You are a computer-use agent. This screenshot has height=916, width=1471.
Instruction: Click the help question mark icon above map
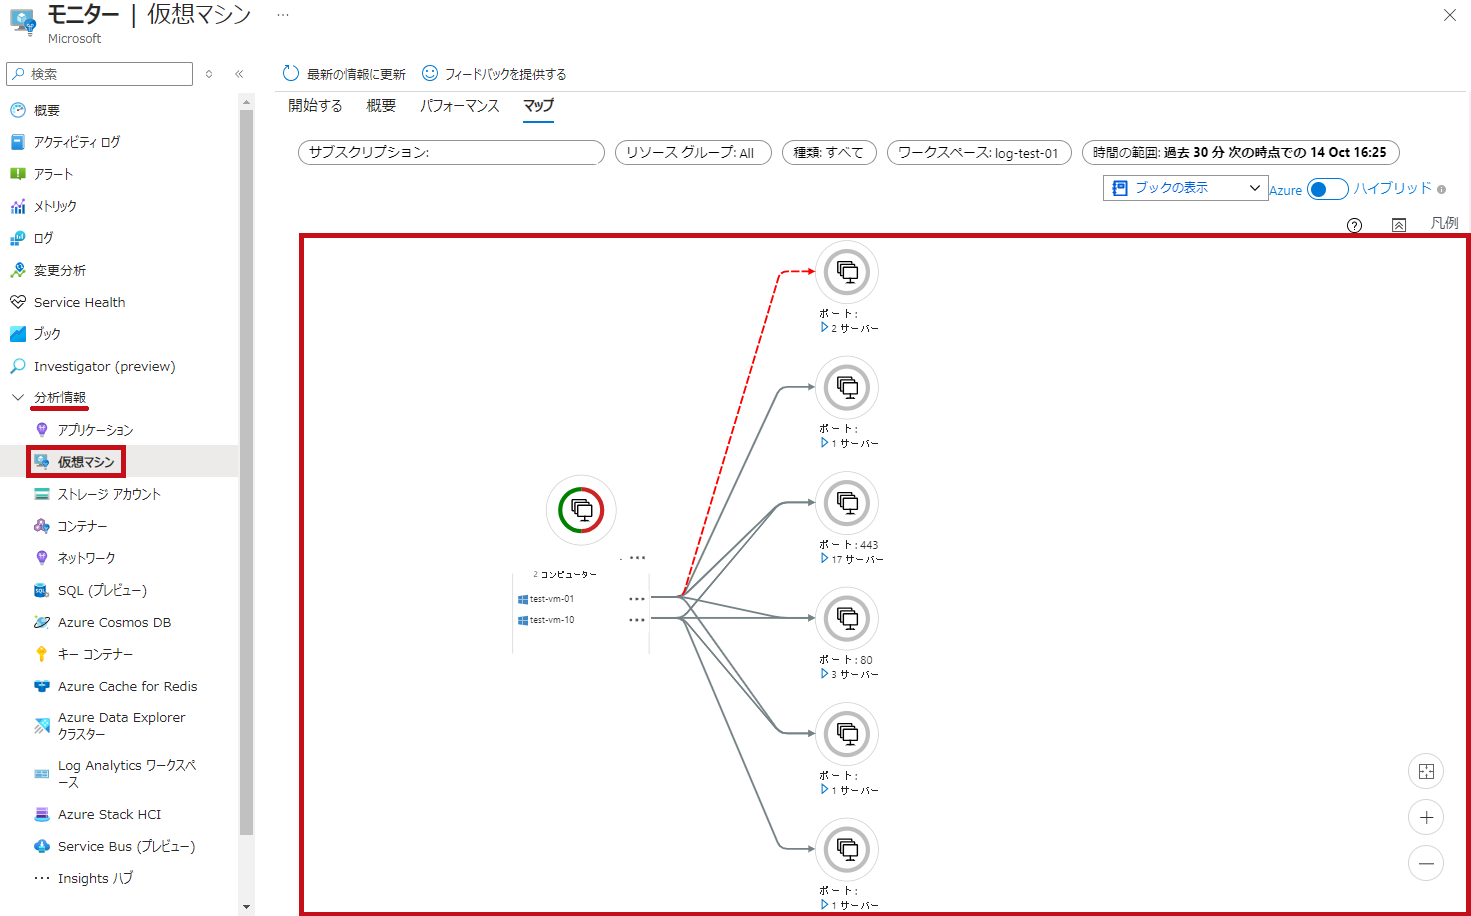click(1354, 225)
